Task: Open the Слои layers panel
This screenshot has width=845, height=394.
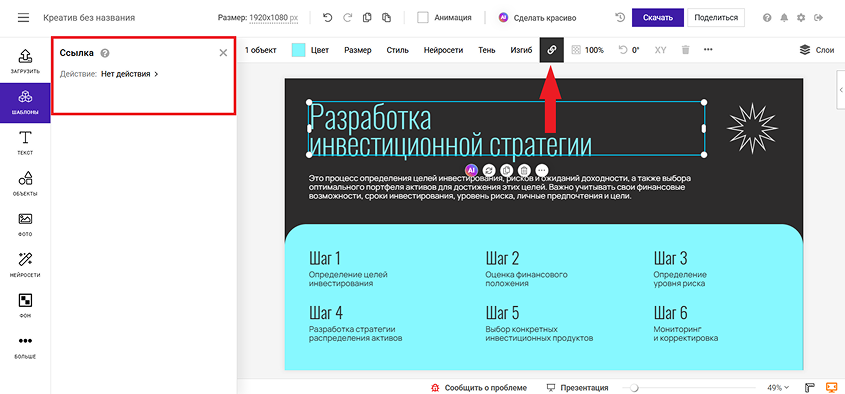Action: pyautogui.click(x=817, y=50)
